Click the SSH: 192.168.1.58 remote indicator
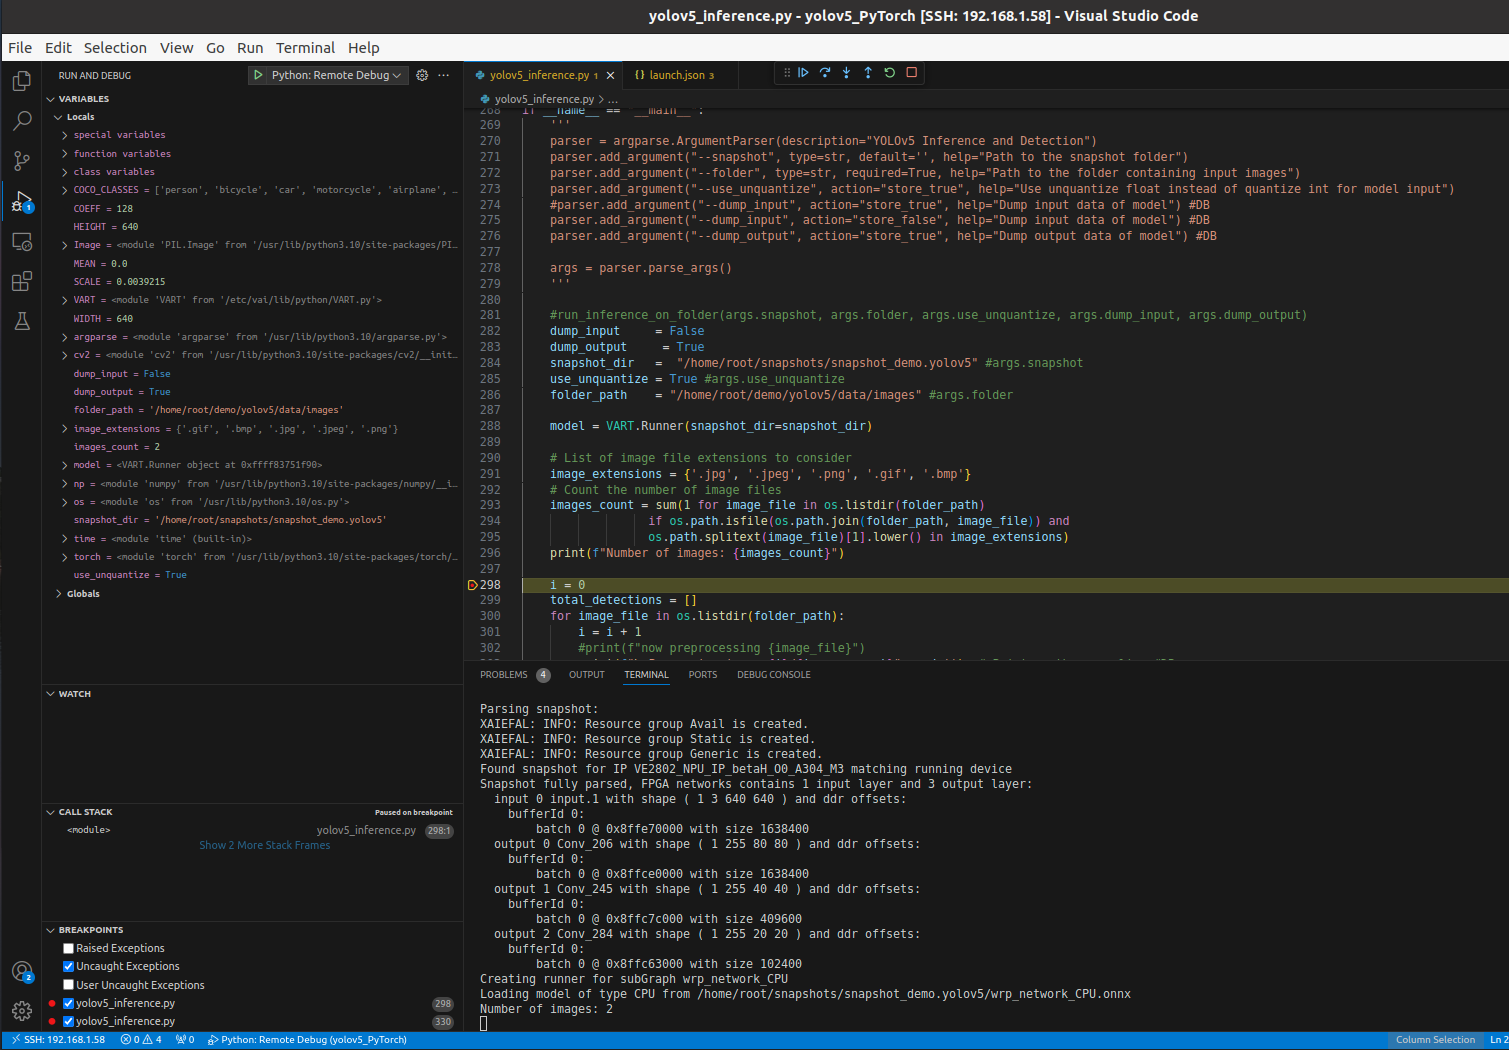Viewport: 1509px width, 1050px height. tap(58, 1040)
